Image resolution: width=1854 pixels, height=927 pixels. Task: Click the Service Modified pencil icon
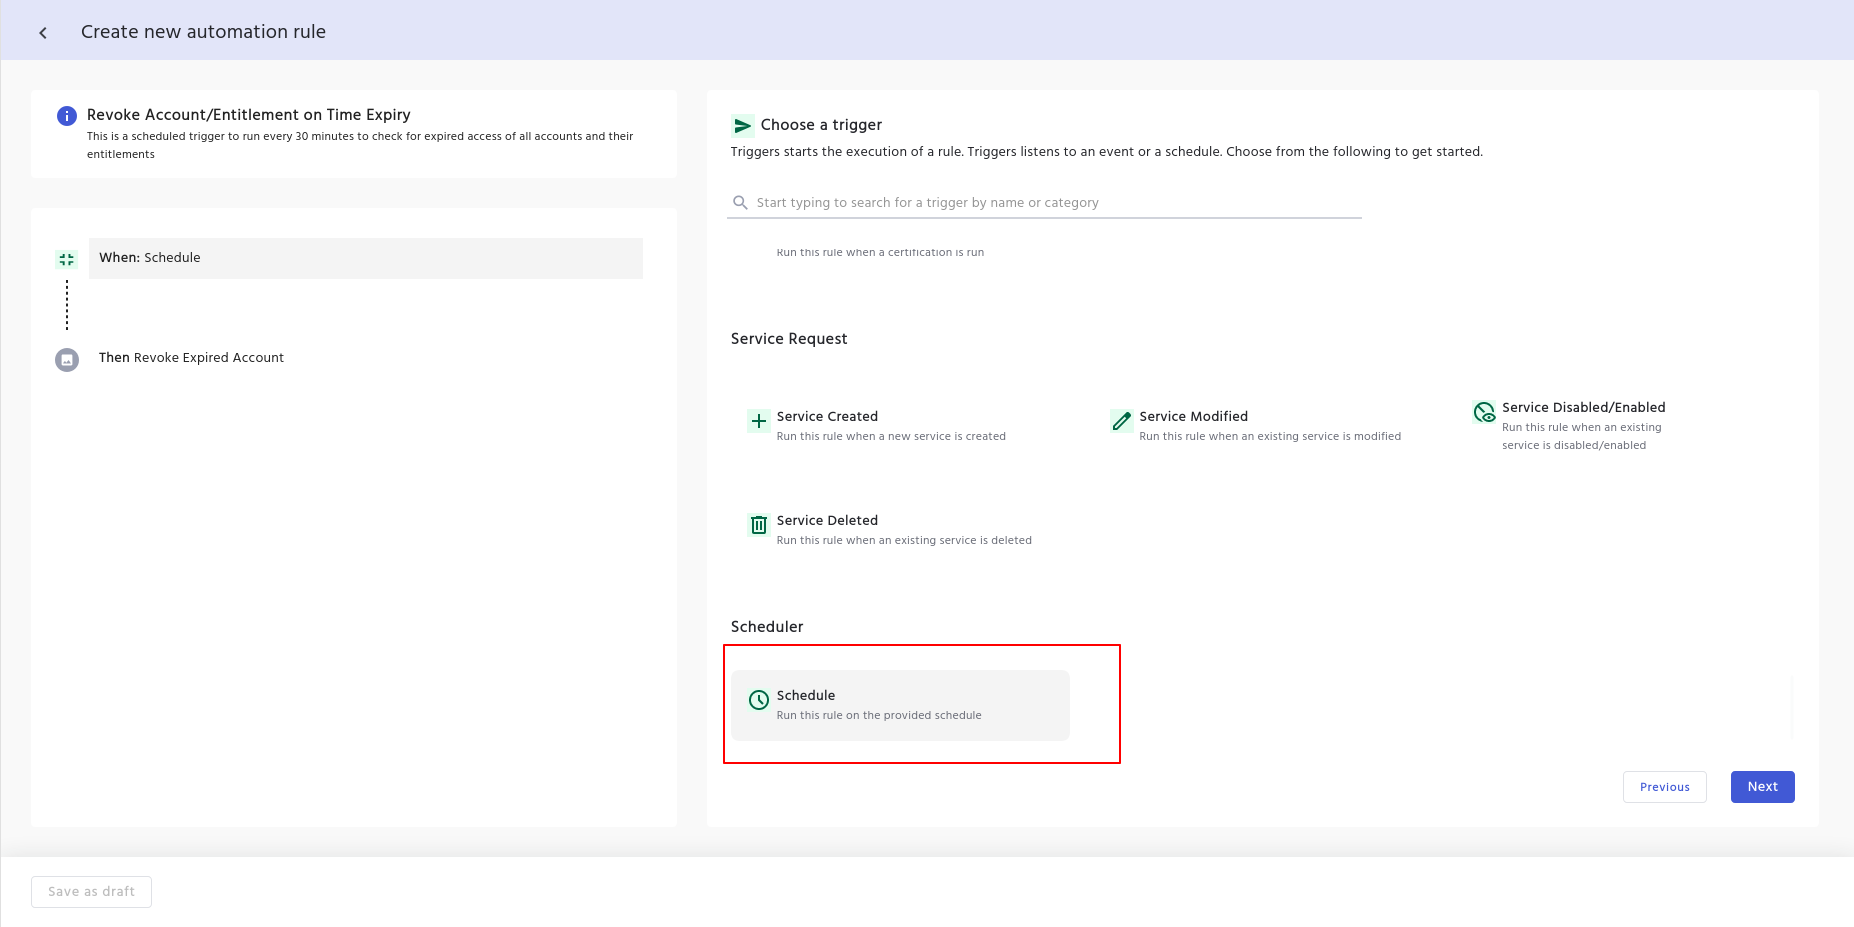point(1121,421)
